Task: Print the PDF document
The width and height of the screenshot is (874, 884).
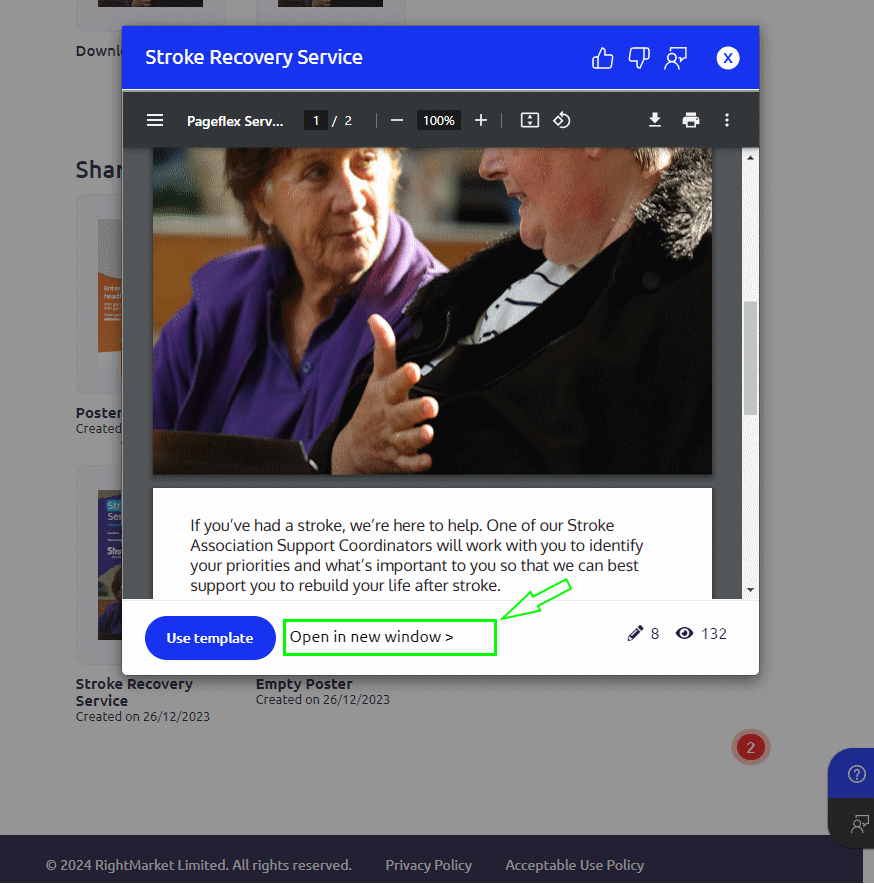Action: (x=691, y=120)
